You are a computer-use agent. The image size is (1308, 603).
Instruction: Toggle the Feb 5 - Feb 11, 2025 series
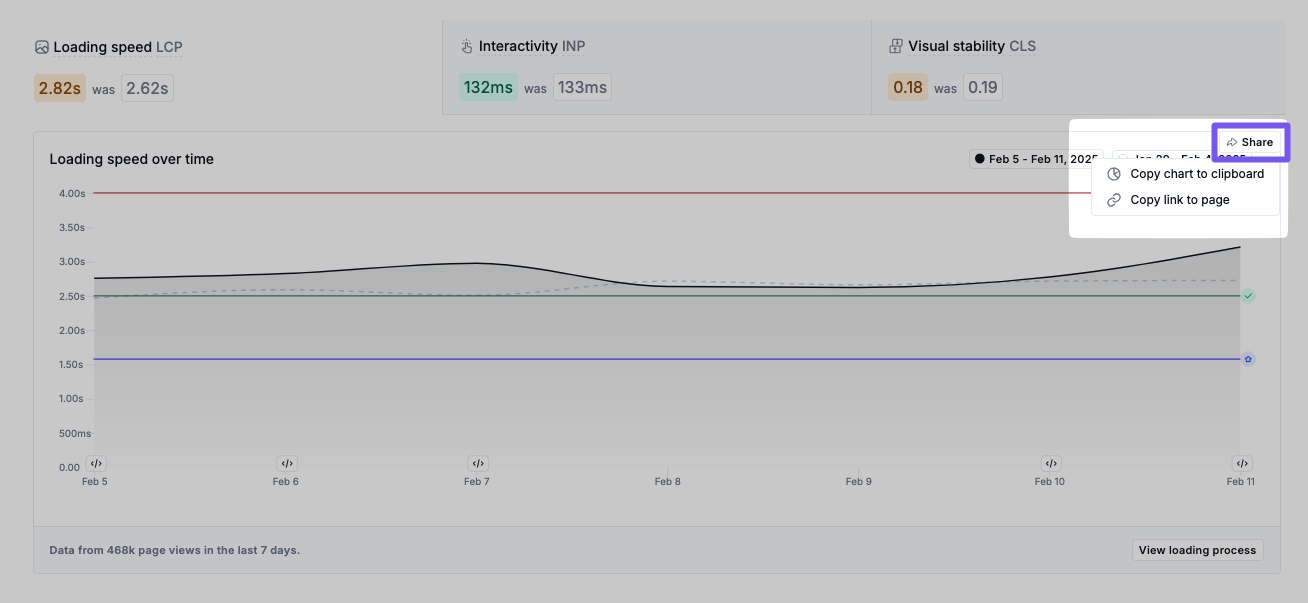pyautogui.click(x=1035, y=159)
